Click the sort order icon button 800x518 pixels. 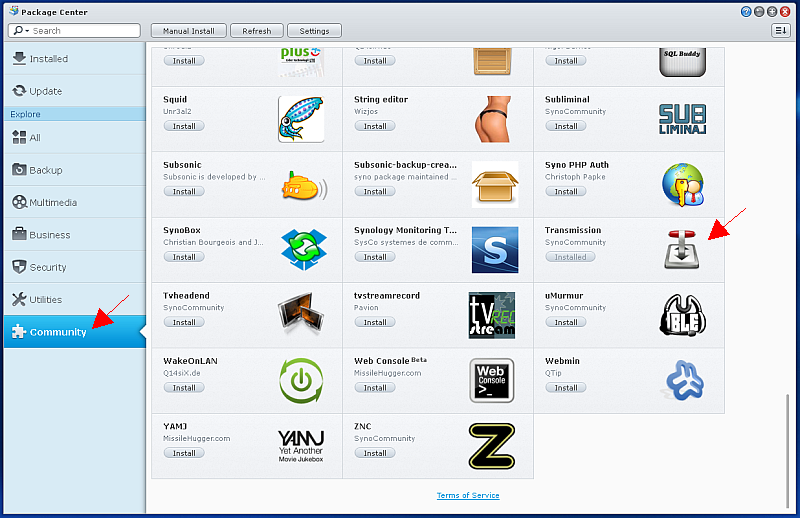(x=781, y=31)
